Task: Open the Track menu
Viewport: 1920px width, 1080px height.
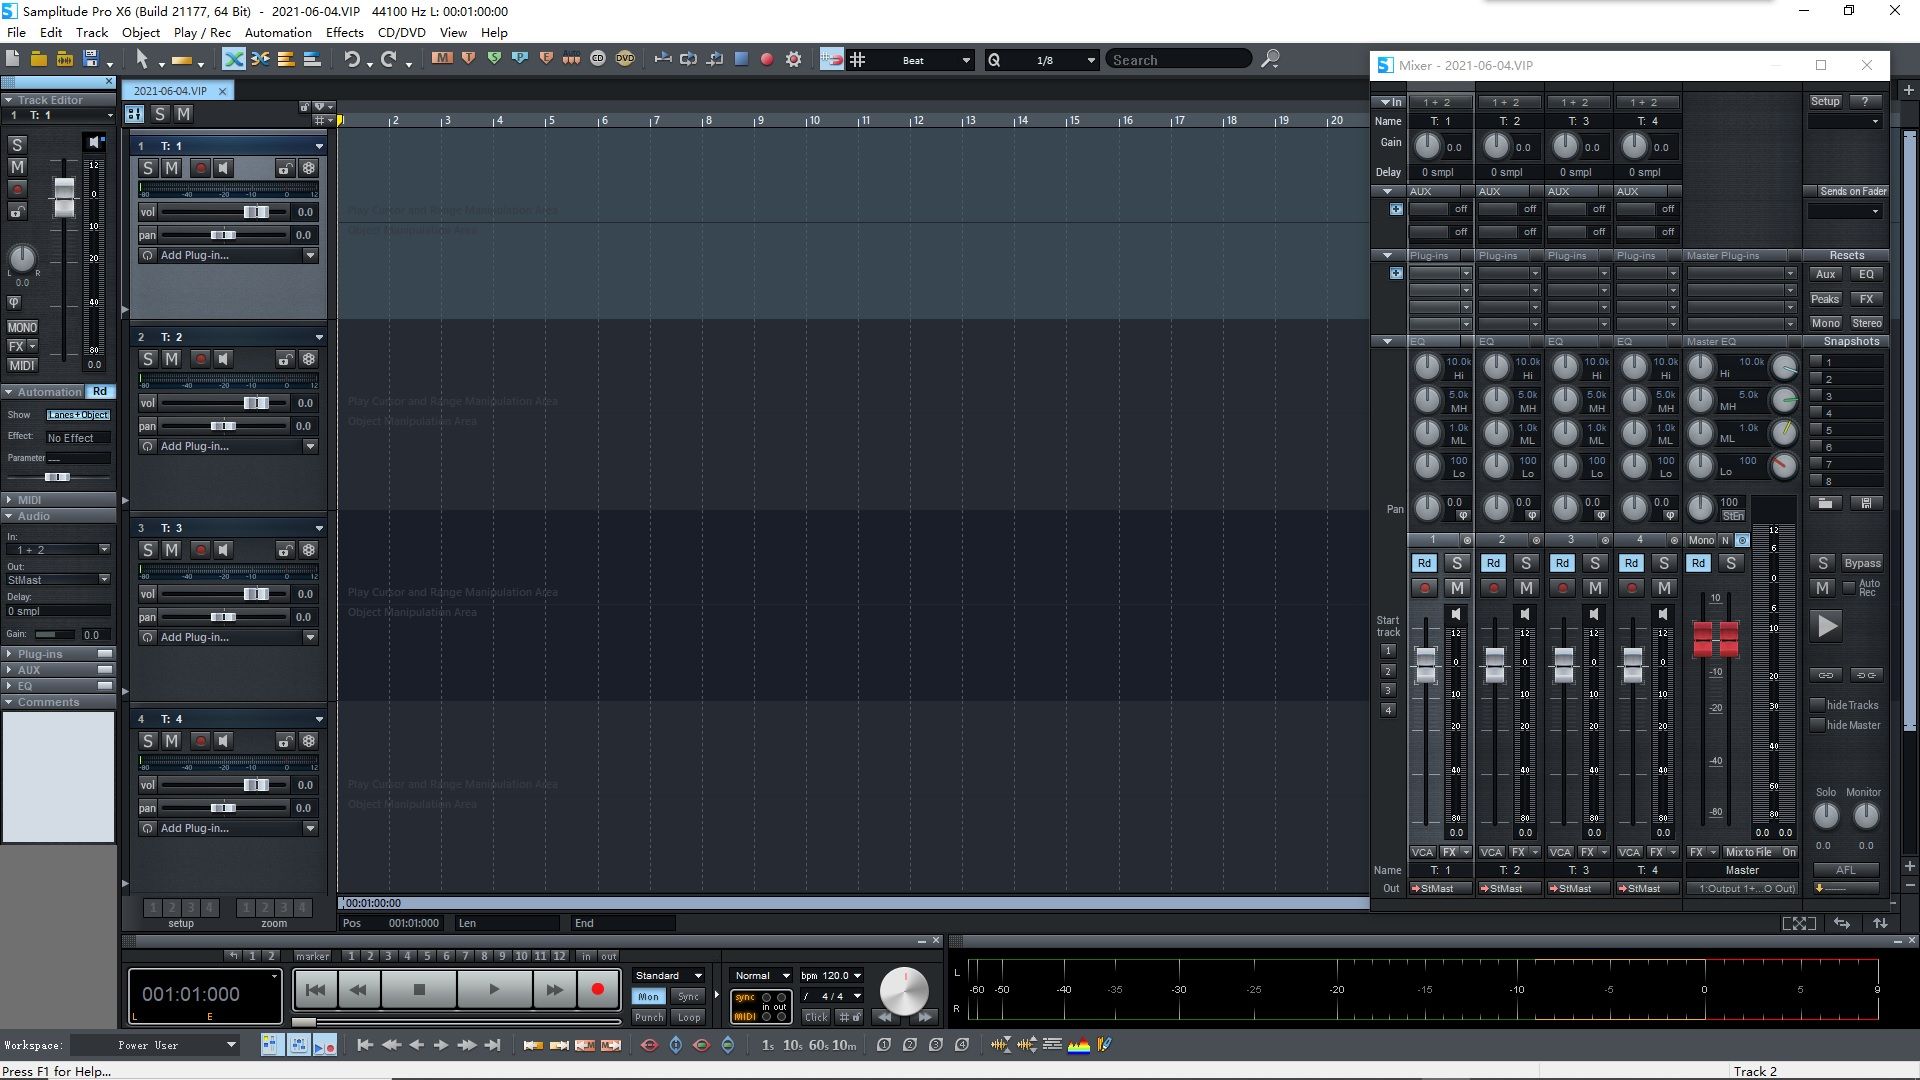Action: (x=91, y=32)
